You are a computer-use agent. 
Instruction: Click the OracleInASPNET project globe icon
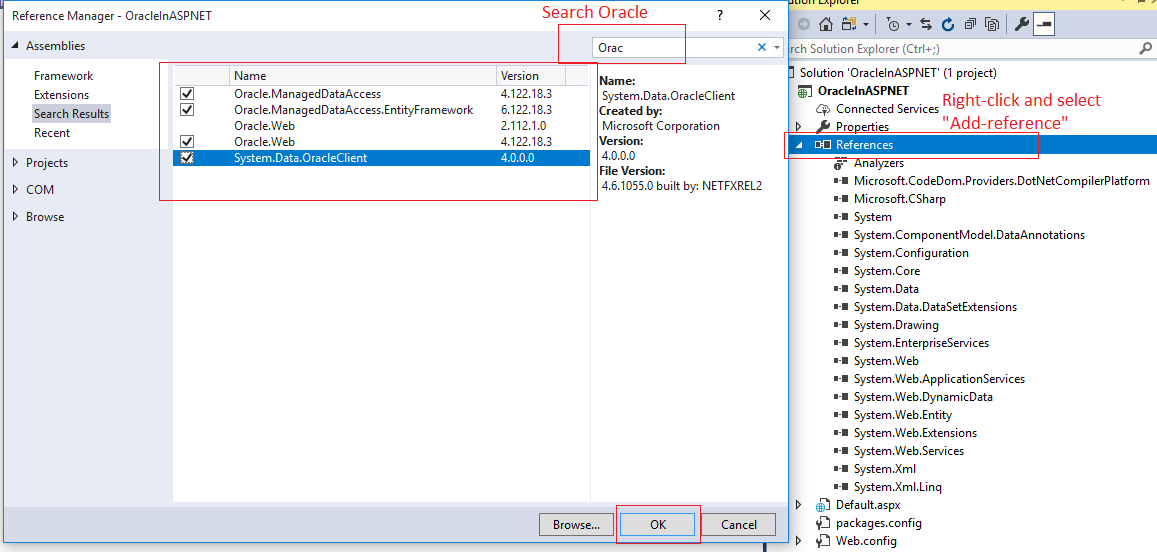pos(805,91)
